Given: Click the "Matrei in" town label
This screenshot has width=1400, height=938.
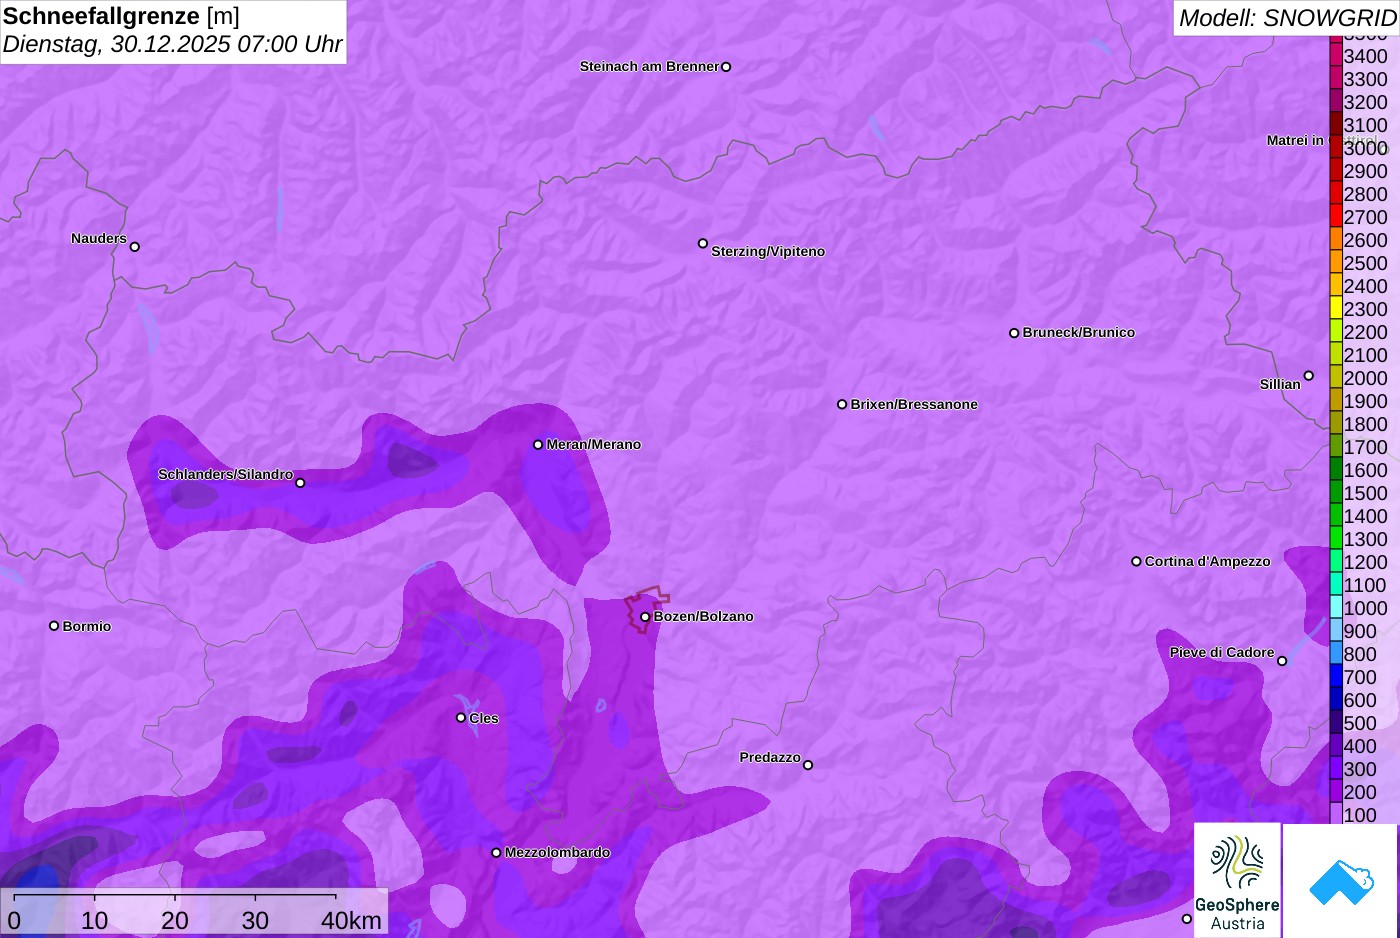Looking at the screenshot, I should [x=1295, y=141].
